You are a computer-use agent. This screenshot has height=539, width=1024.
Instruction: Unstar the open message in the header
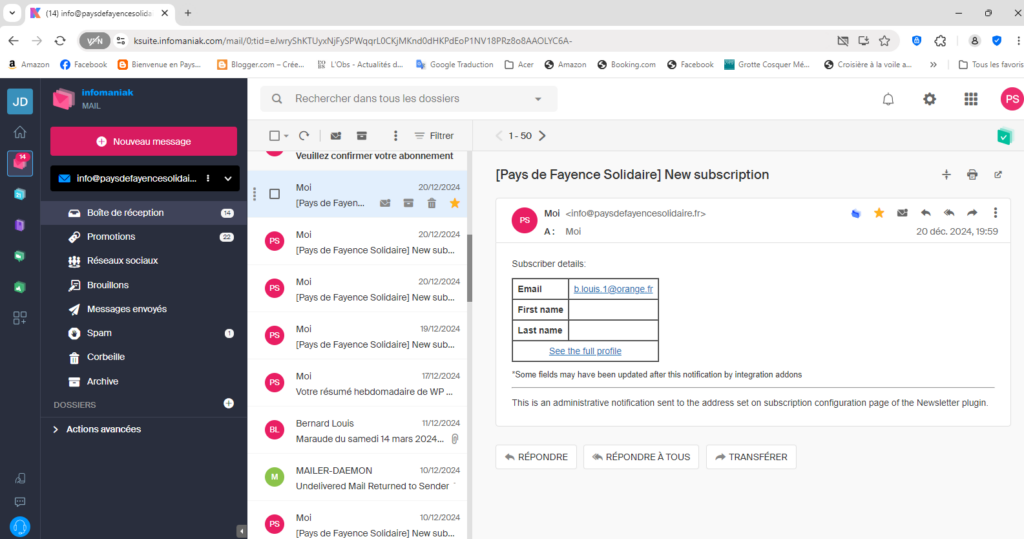point(879,213)
